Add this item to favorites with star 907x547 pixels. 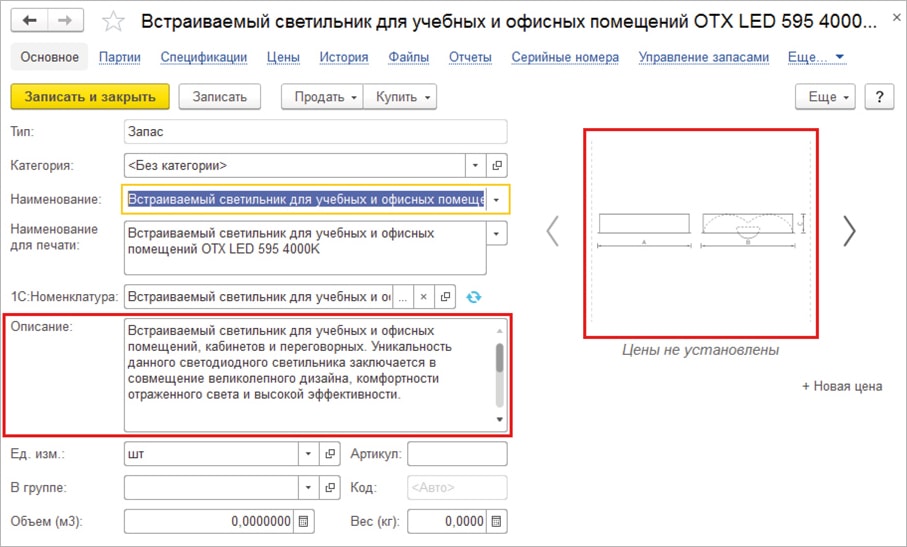[115, 22]
